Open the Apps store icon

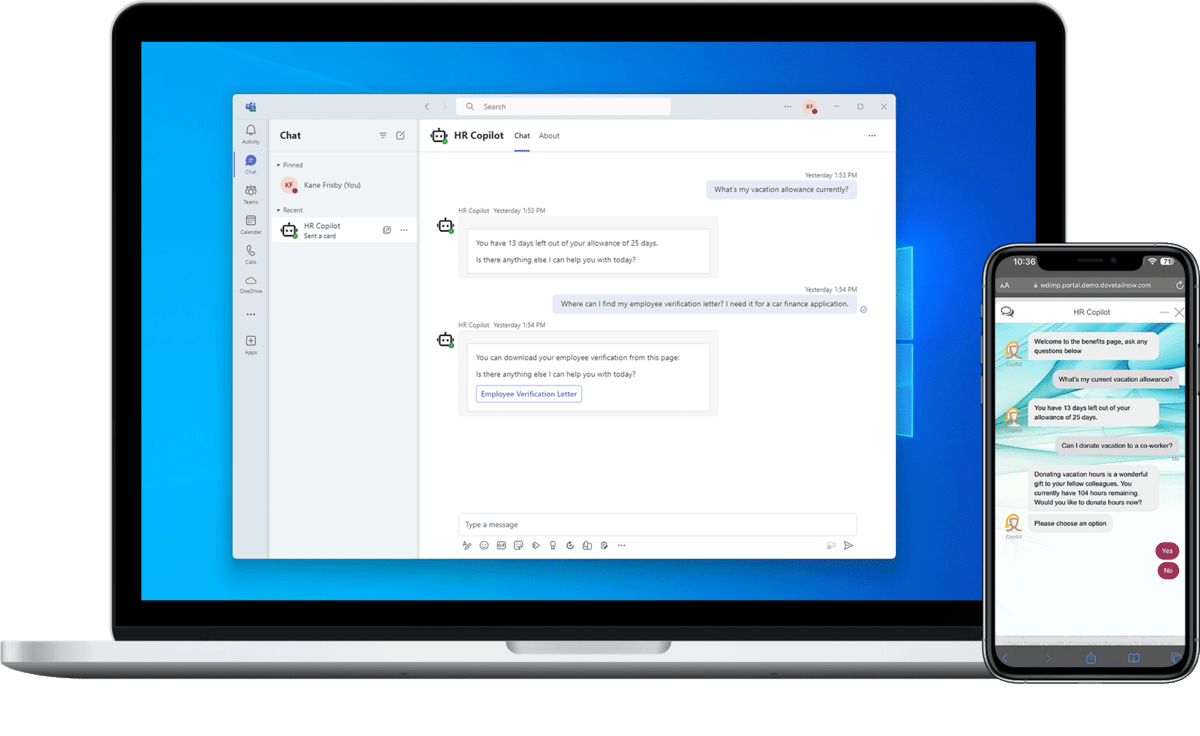tap(250, 343)
